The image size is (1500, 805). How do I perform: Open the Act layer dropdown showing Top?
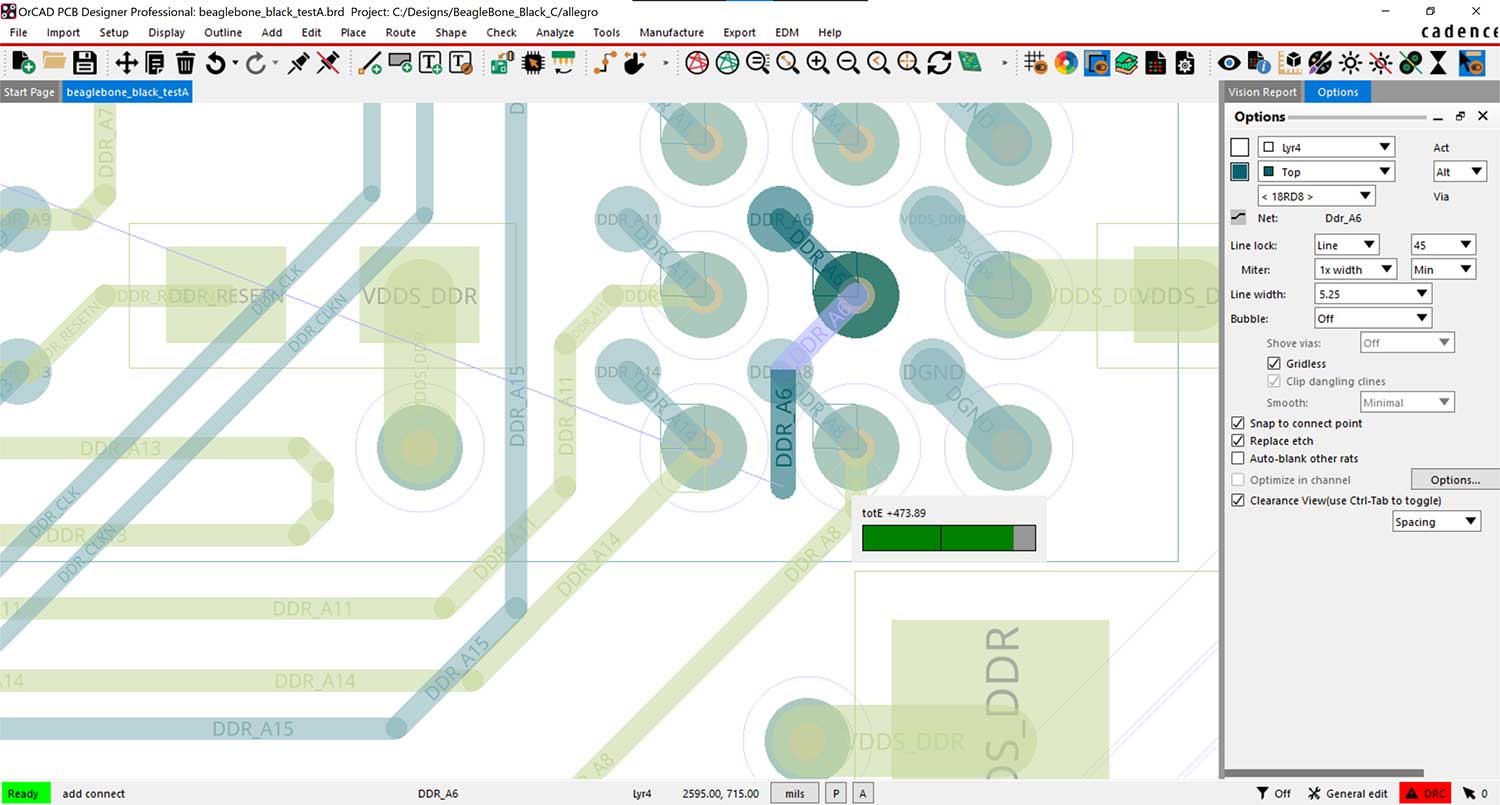point(1325,172)
